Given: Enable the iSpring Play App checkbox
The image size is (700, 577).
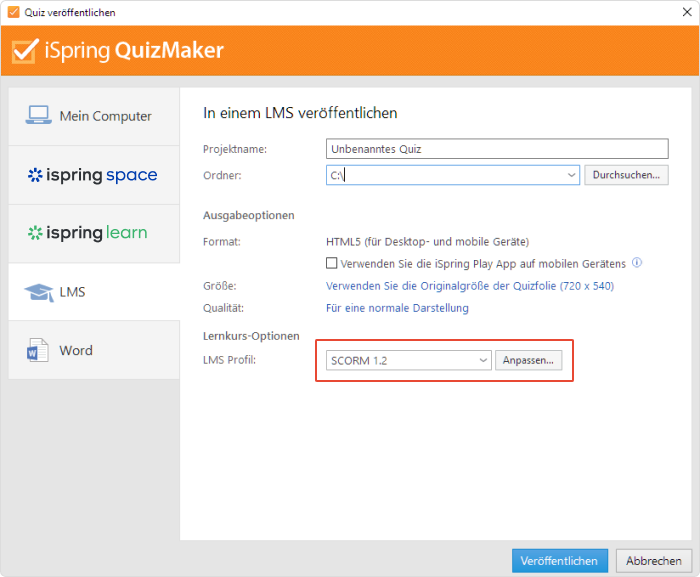Looking at the screenshot, I should point(332,263).
